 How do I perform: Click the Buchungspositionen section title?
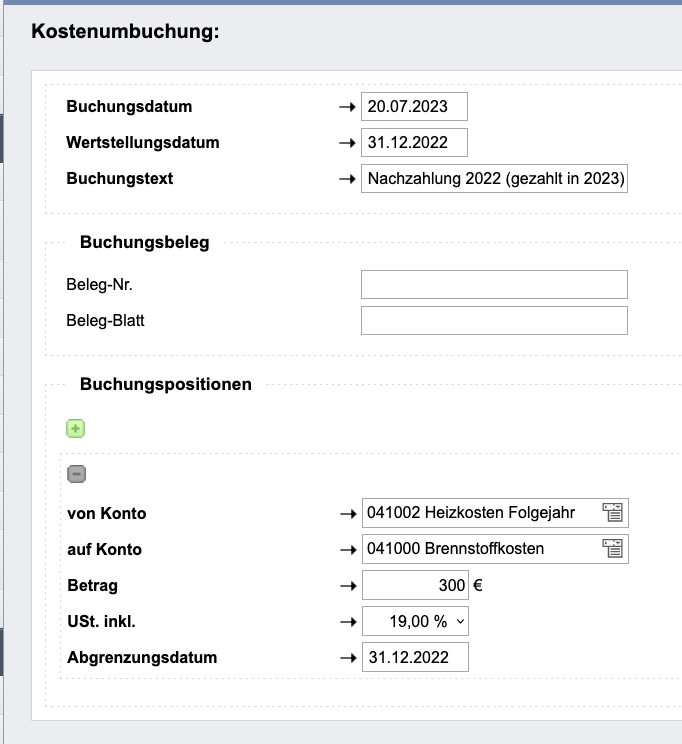(166, 384)
